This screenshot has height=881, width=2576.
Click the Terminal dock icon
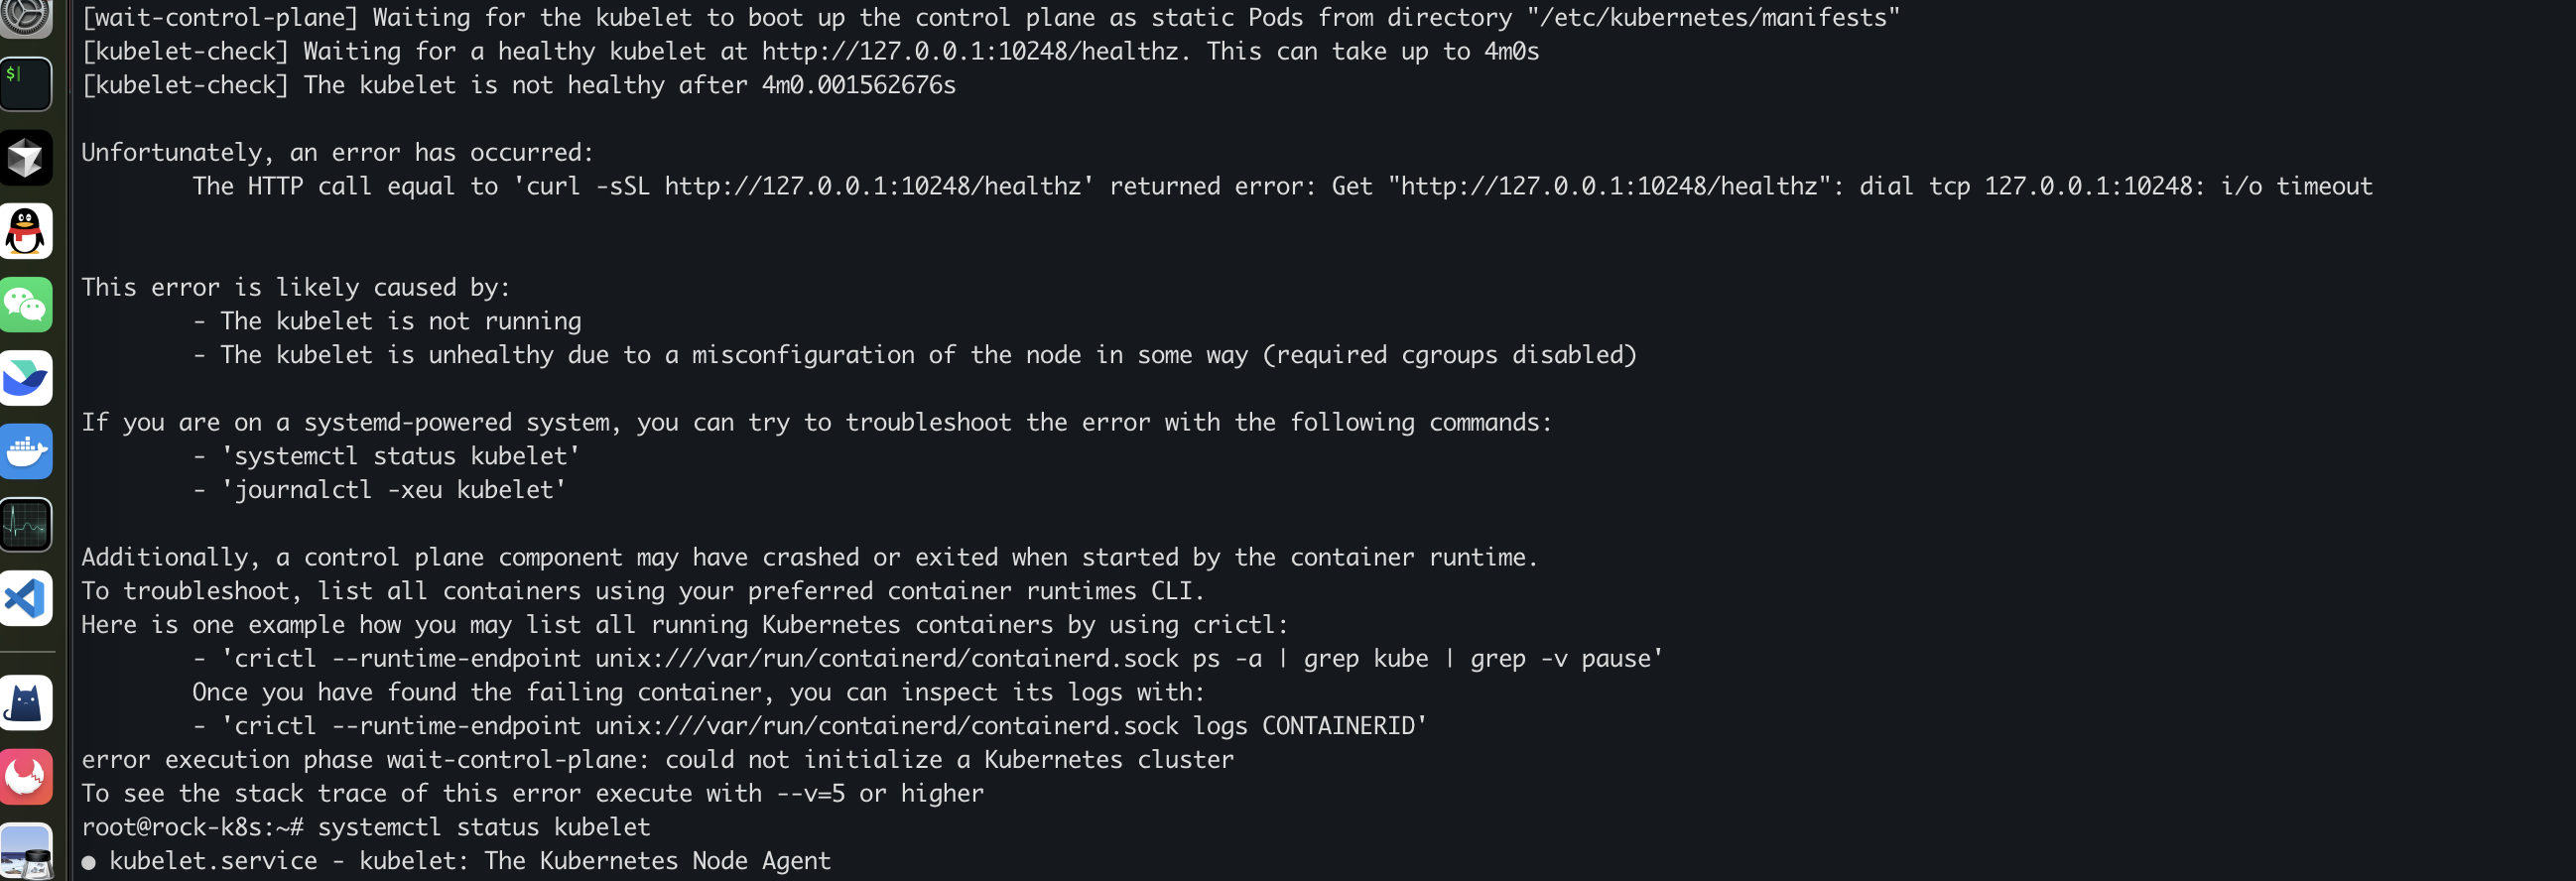[26, 84]
